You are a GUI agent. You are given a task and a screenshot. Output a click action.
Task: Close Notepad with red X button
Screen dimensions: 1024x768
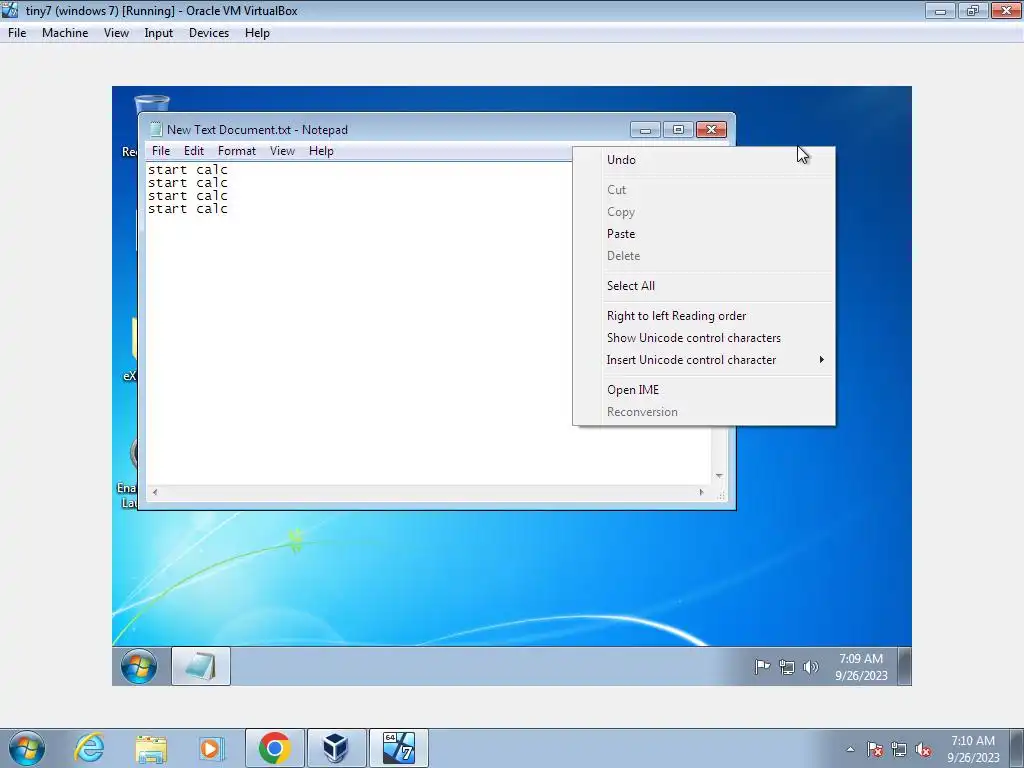point(711,129)
